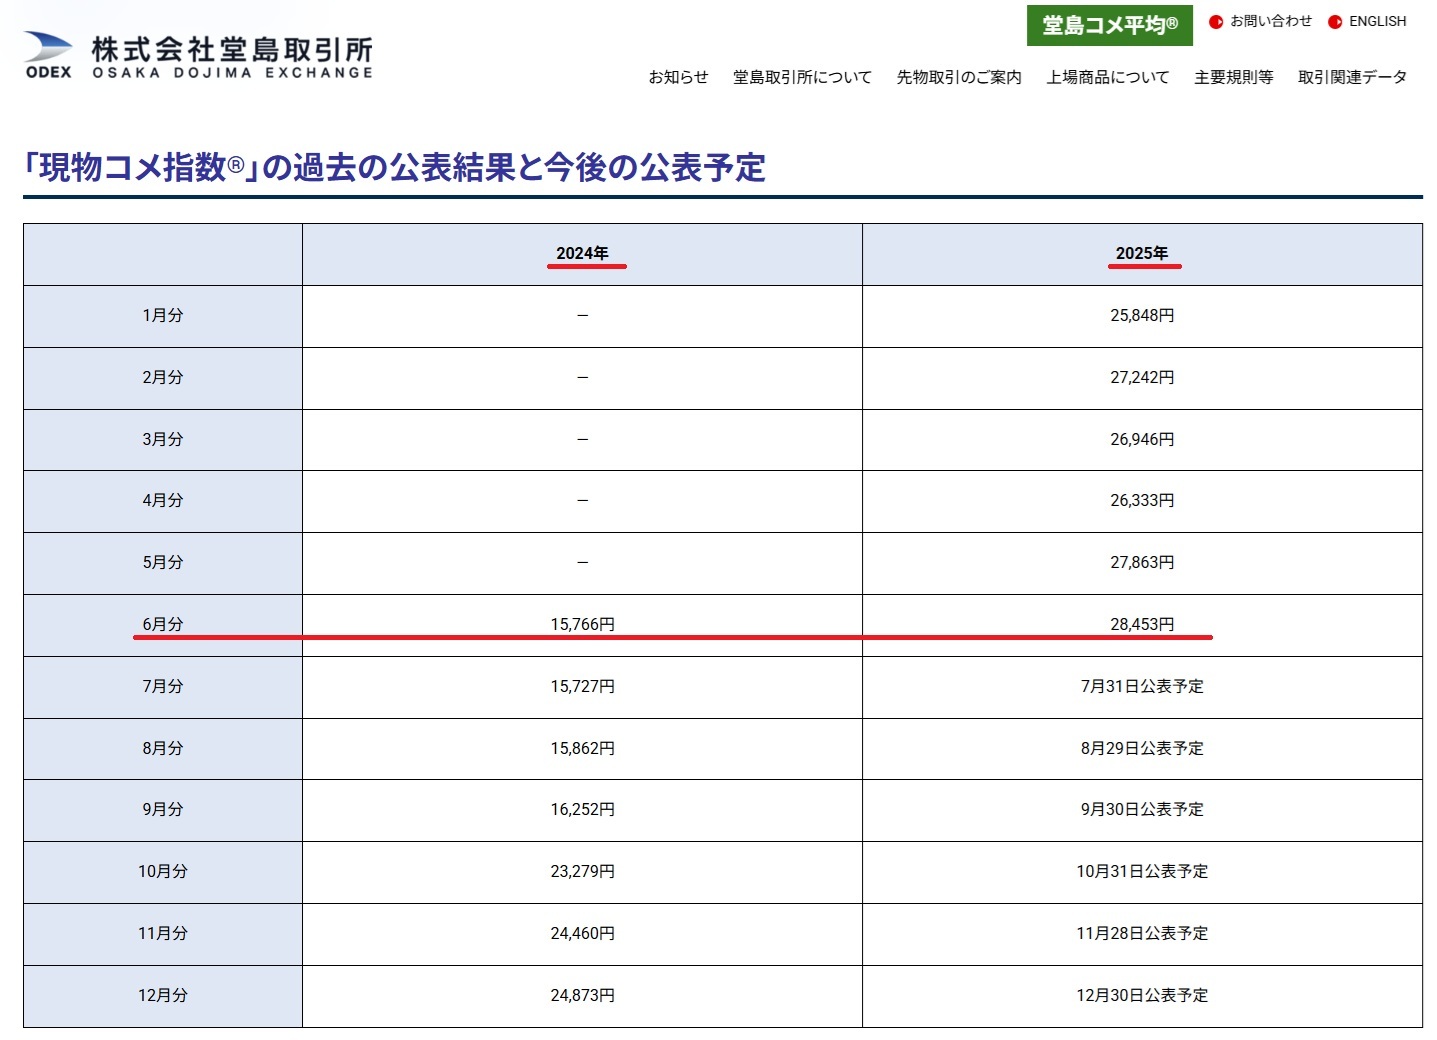The width and height of the screenshot is (1437, 1040).
Task: Click the 2025年 column header
Action: (x=1142, y=253)
